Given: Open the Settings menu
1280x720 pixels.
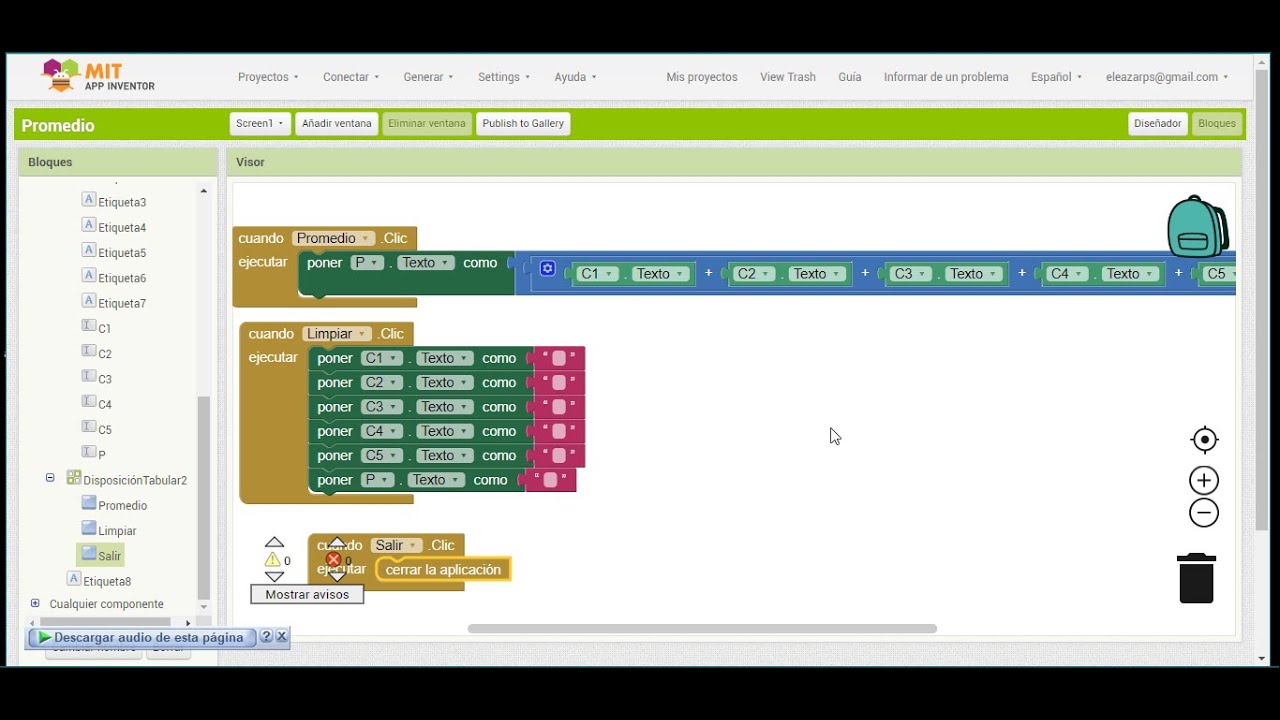Looking at the screenshot, I should click(504, 77).
